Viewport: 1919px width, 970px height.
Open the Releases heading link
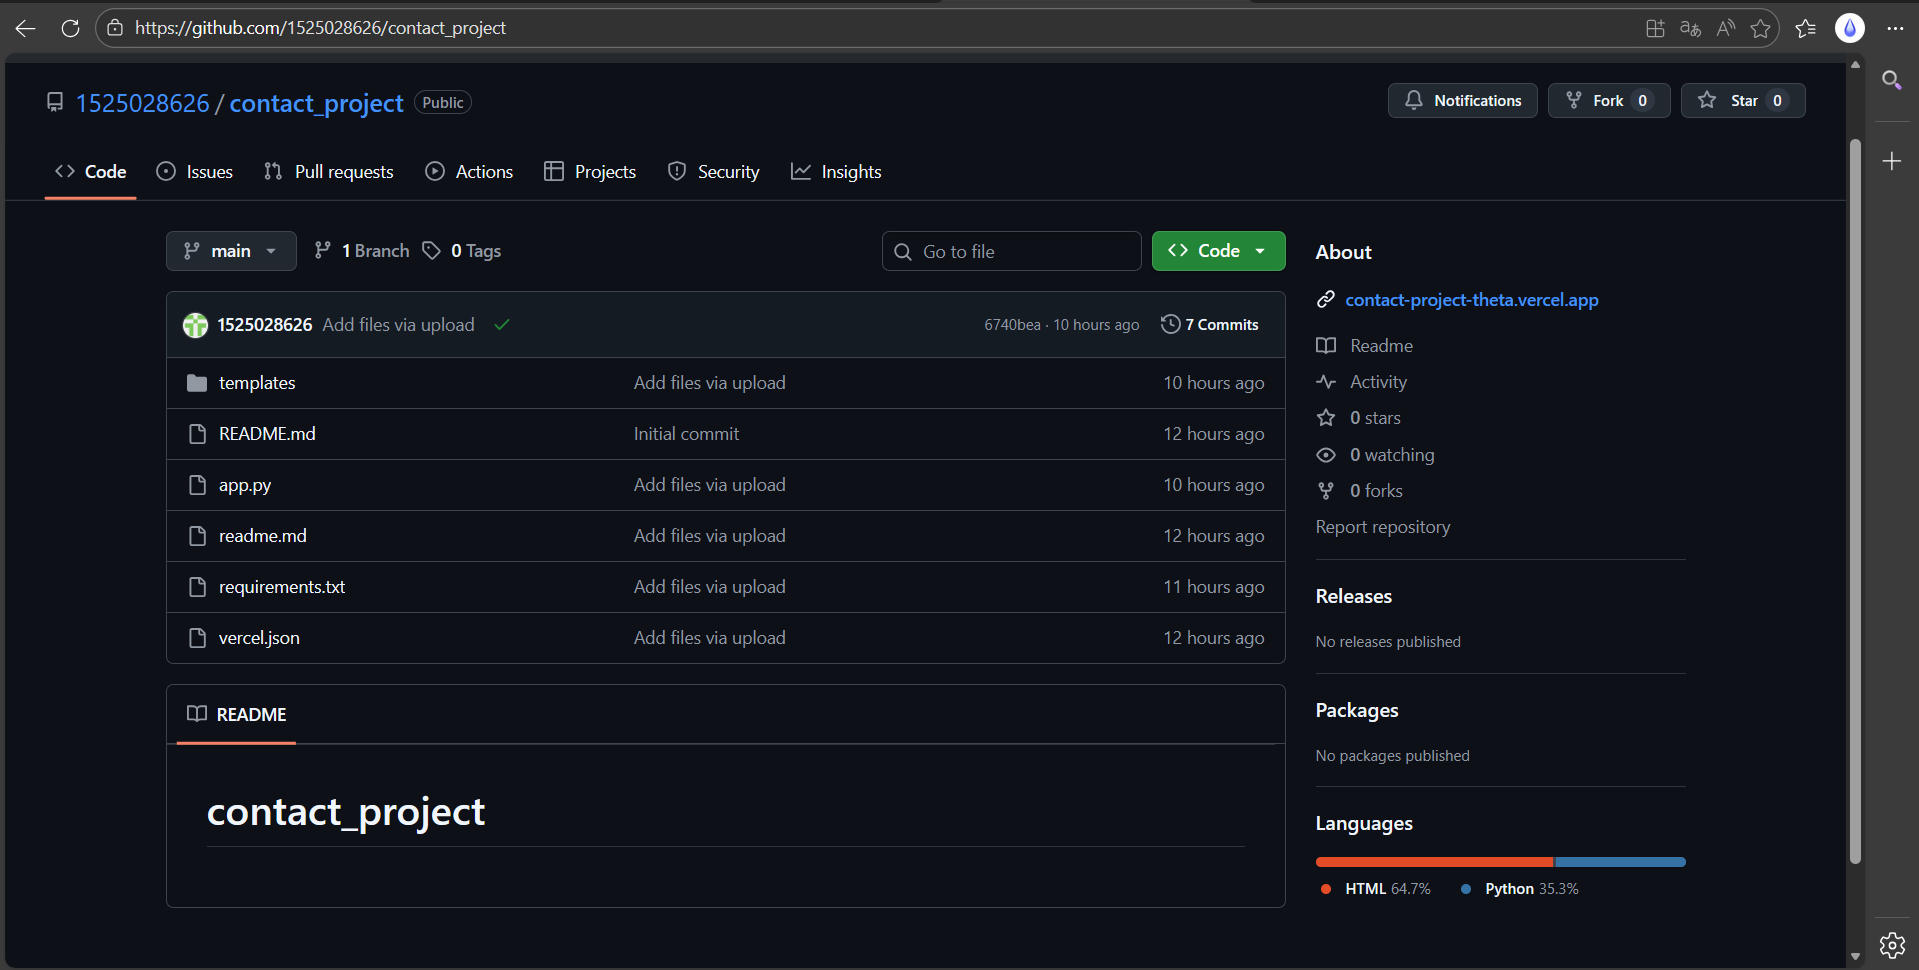(1354, 596)
